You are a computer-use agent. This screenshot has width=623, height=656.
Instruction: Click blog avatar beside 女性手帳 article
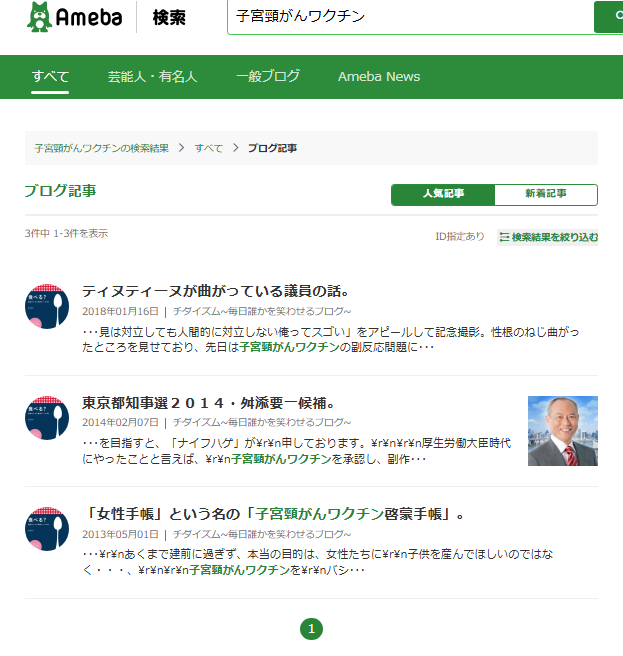coord(47,529)
